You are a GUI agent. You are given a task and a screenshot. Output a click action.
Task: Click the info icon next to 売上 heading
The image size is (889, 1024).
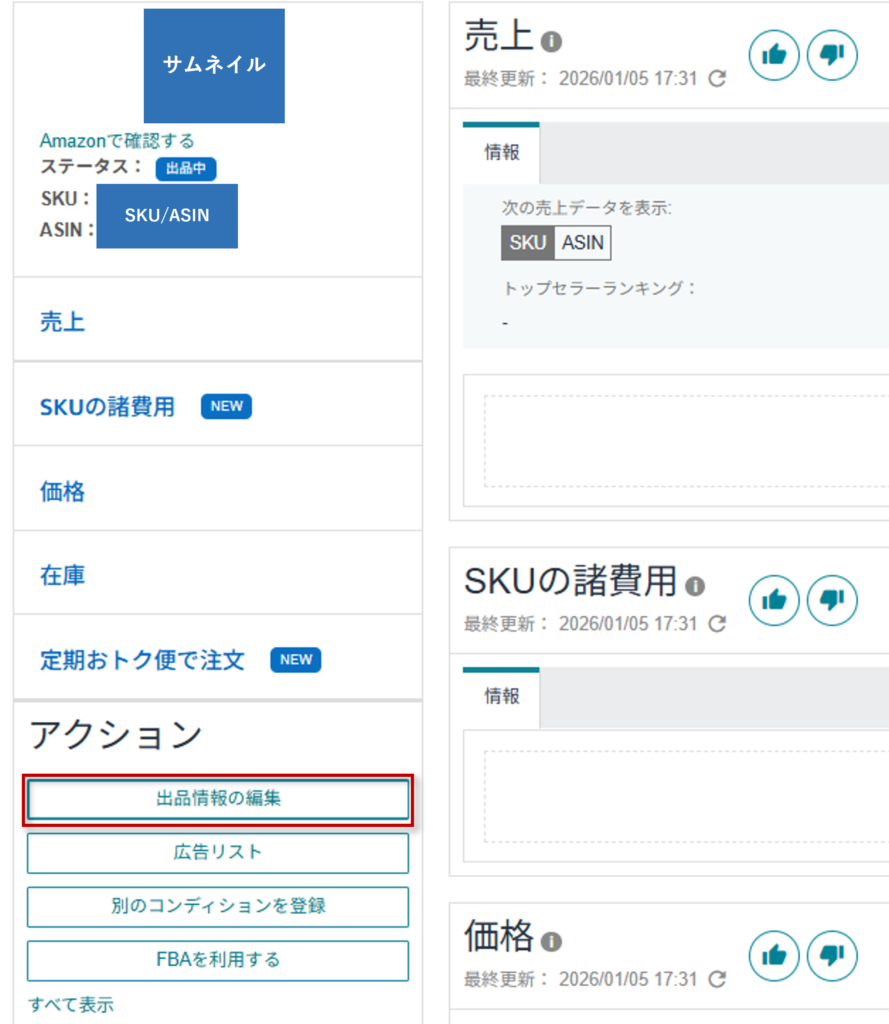549,41
